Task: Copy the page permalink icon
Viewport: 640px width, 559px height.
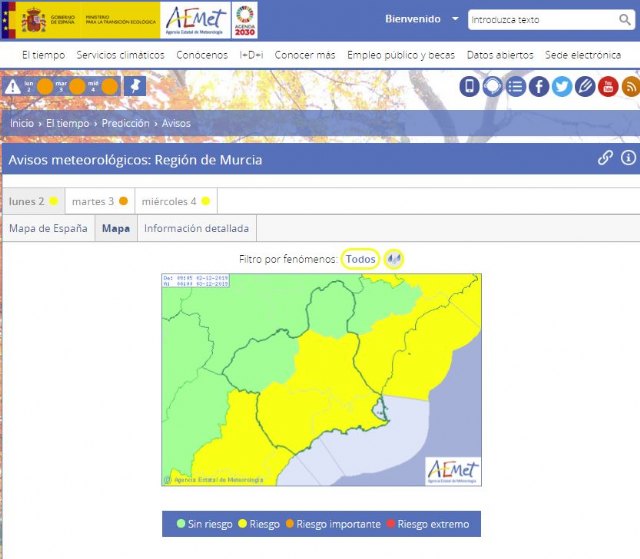Action: (x=605, y=158)
